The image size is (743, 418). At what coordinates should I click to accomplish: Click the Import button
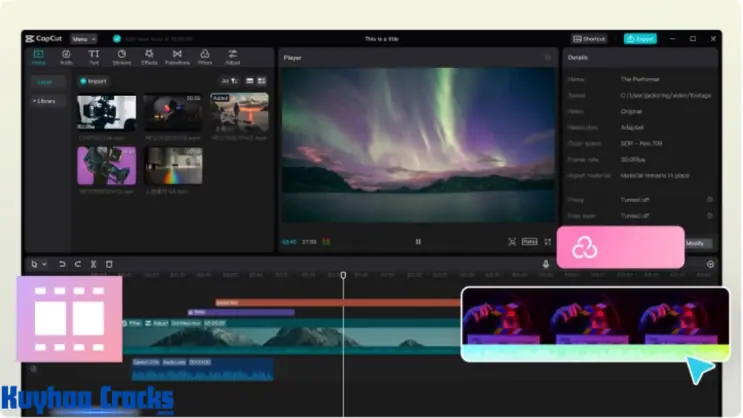(x=94, y=81)
